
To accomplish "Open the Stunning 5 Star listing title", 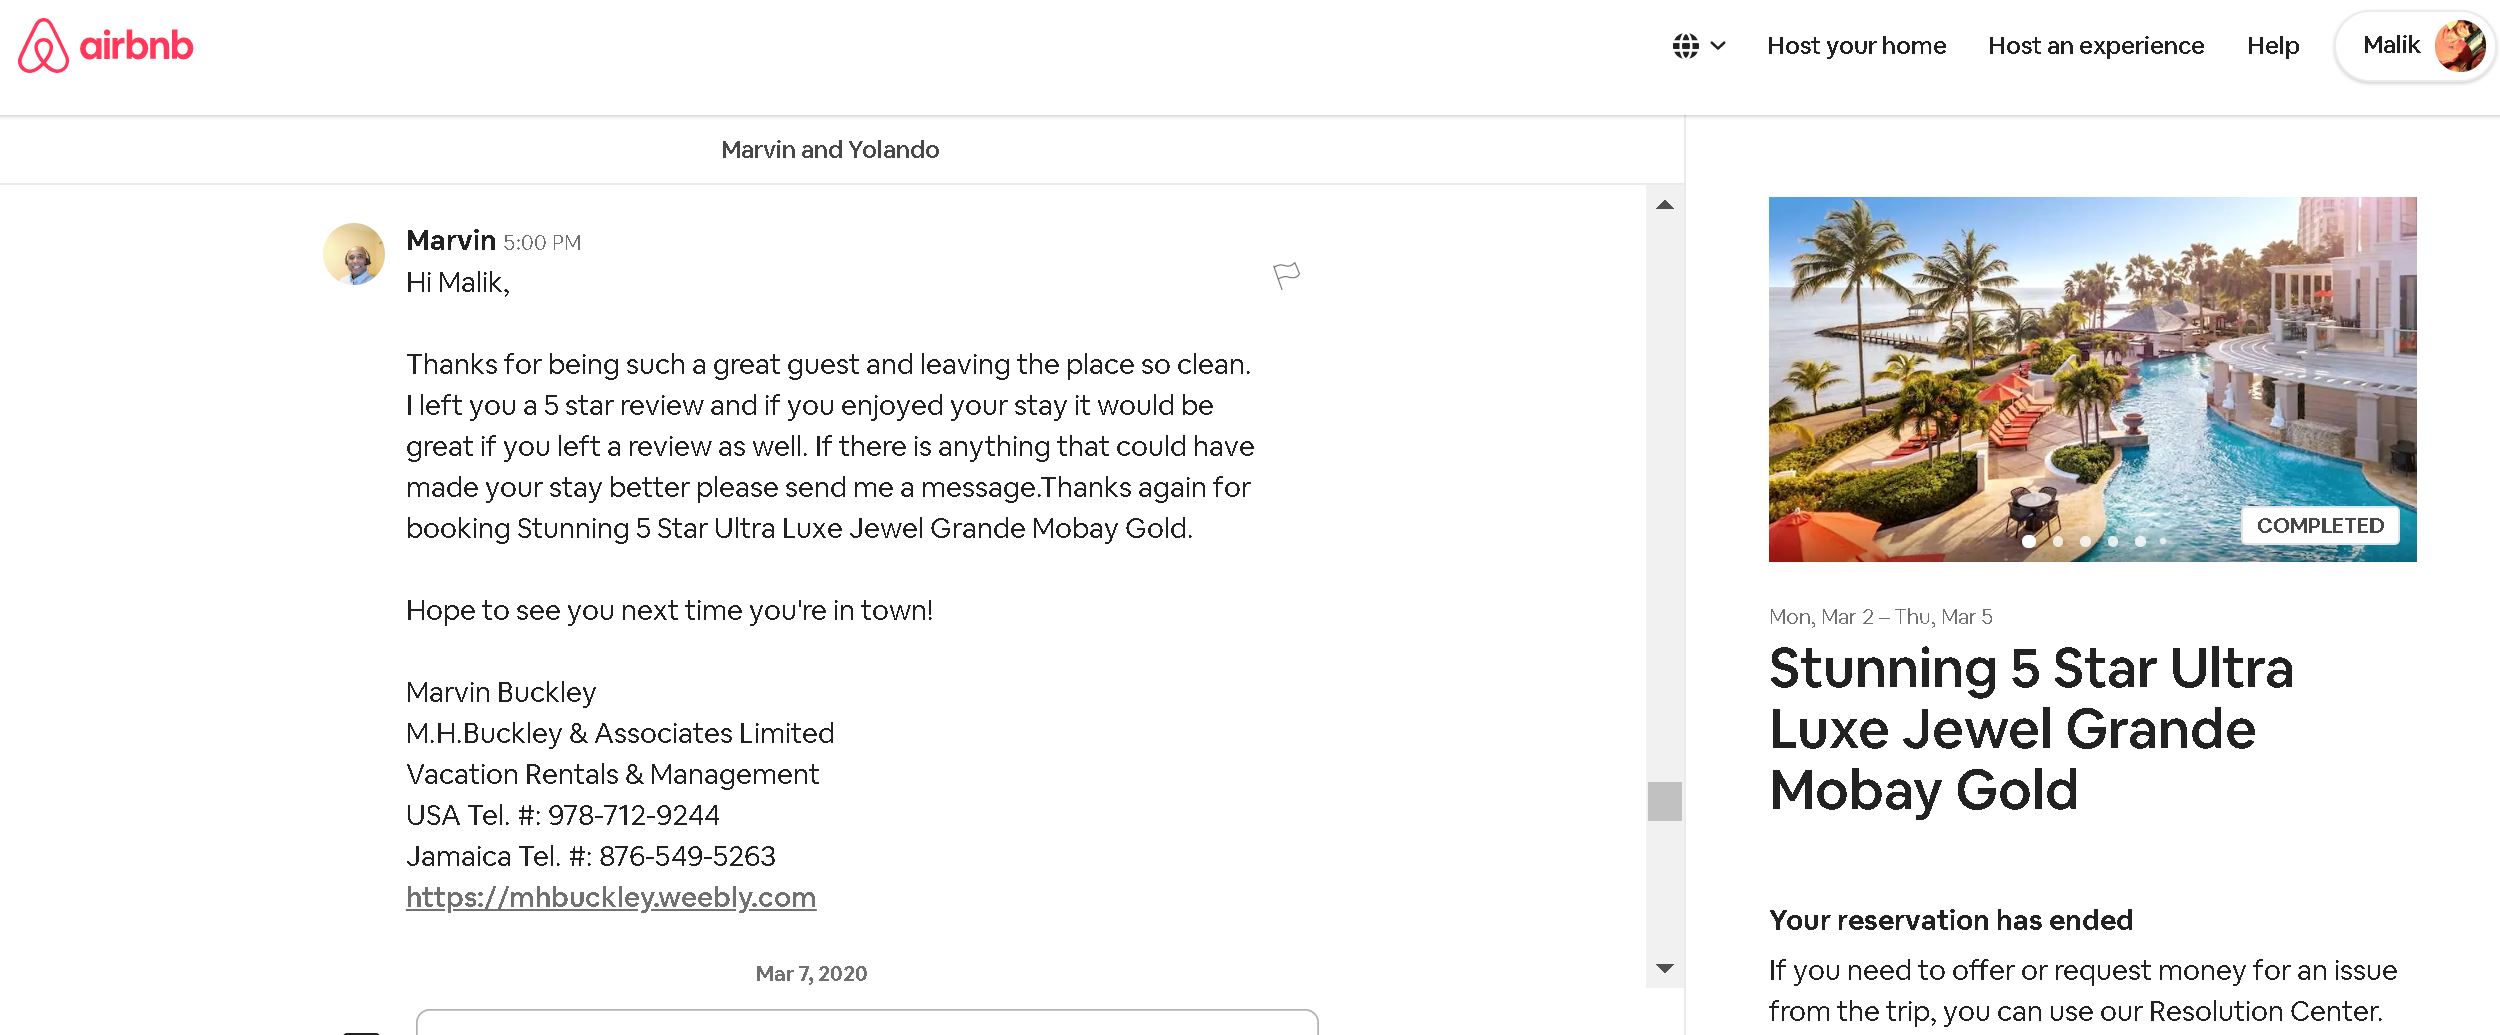I will (2031, 729).
